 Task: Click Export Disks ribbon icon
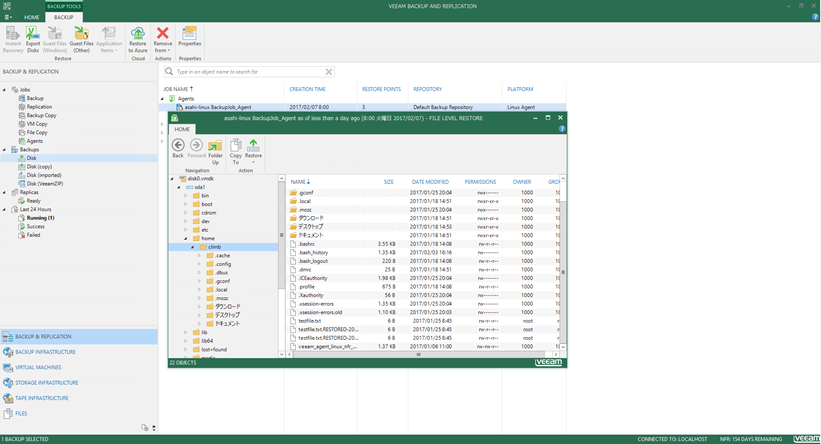(32, 39)
